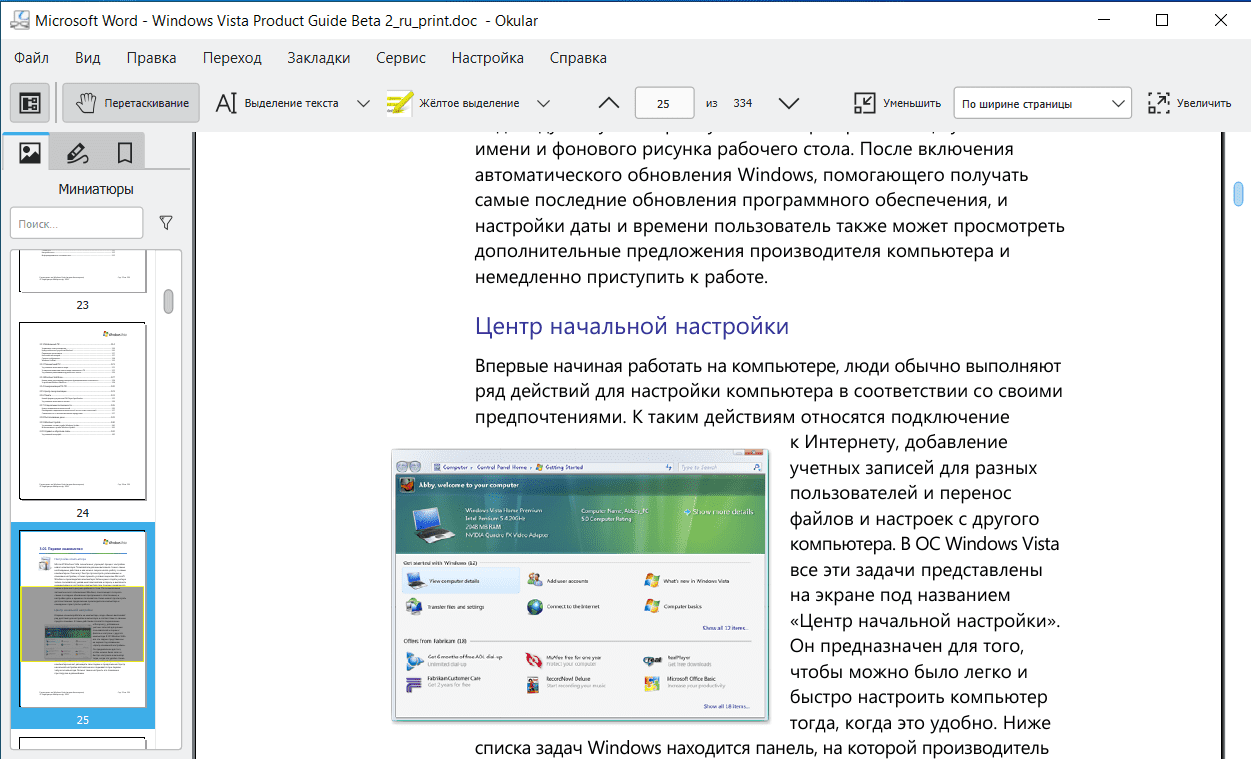Open the Переход menu

click(232, 58)
